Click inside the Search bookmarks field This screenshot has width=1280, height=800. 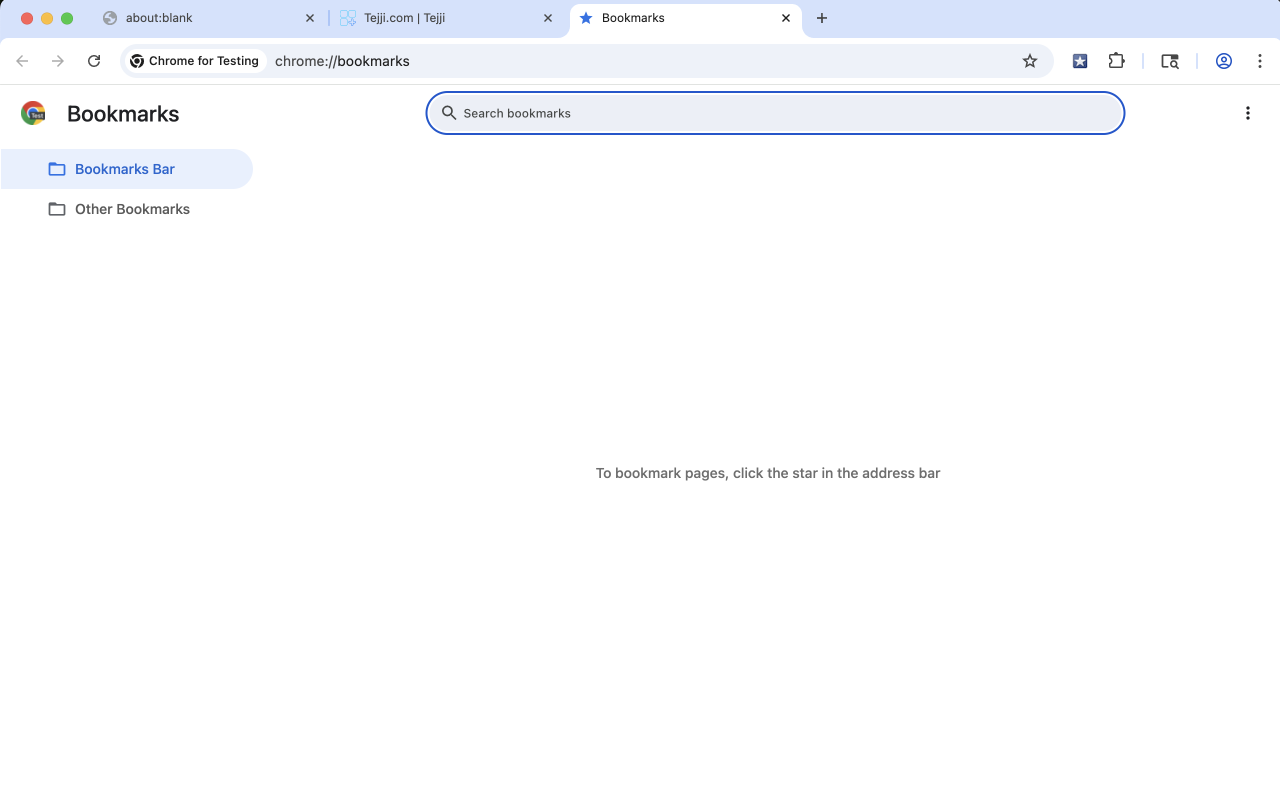coord(700,113)
